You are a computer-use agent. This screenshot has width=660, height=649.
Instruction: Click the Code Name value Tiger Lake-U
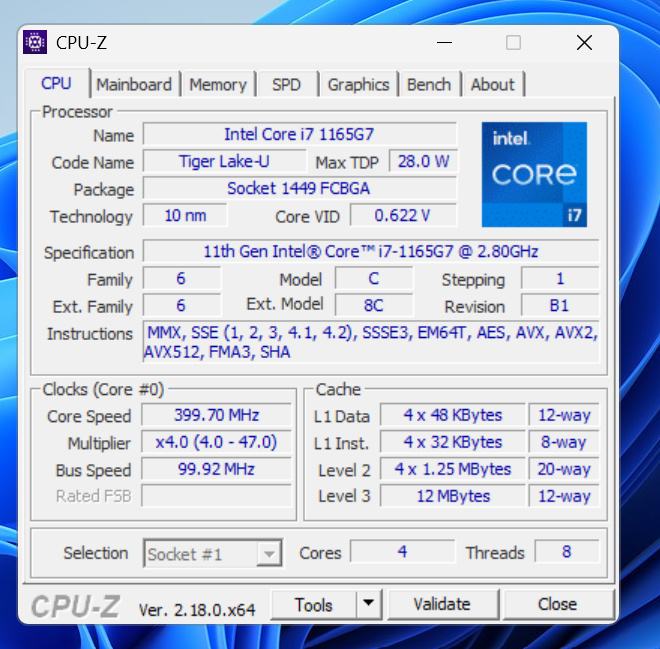point(224,161)
